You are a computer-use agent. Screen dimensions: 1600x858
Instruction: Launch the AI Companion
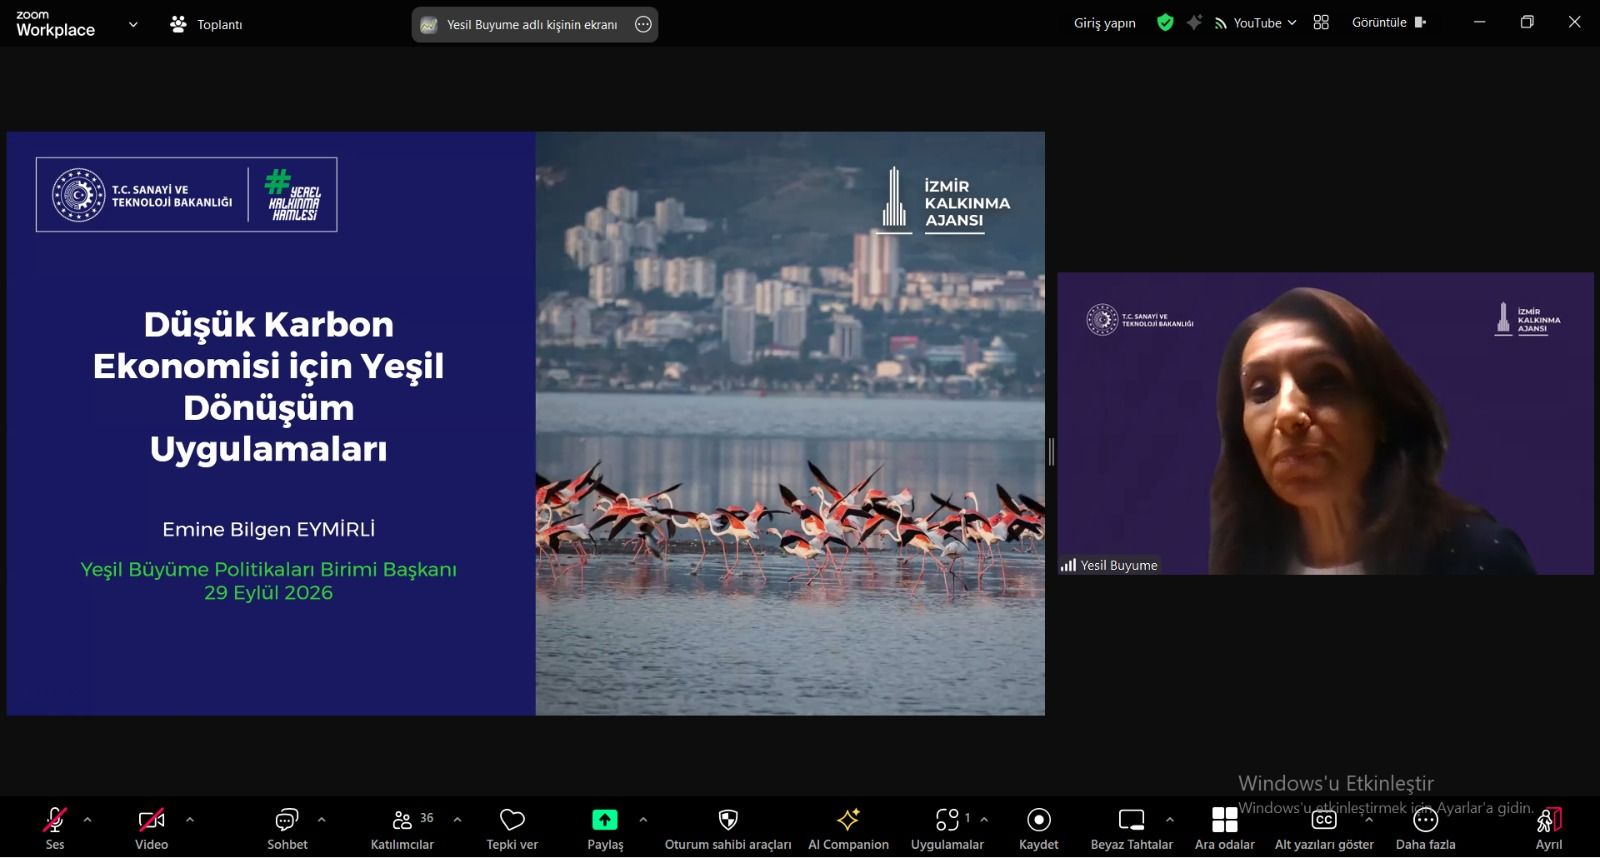(x=848, y=828)
